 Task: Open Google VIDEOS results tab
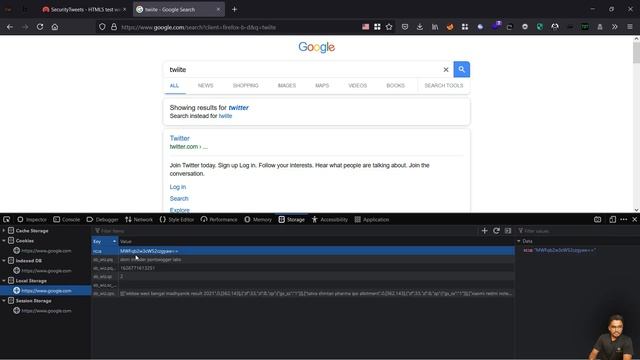tap(358, 86)
